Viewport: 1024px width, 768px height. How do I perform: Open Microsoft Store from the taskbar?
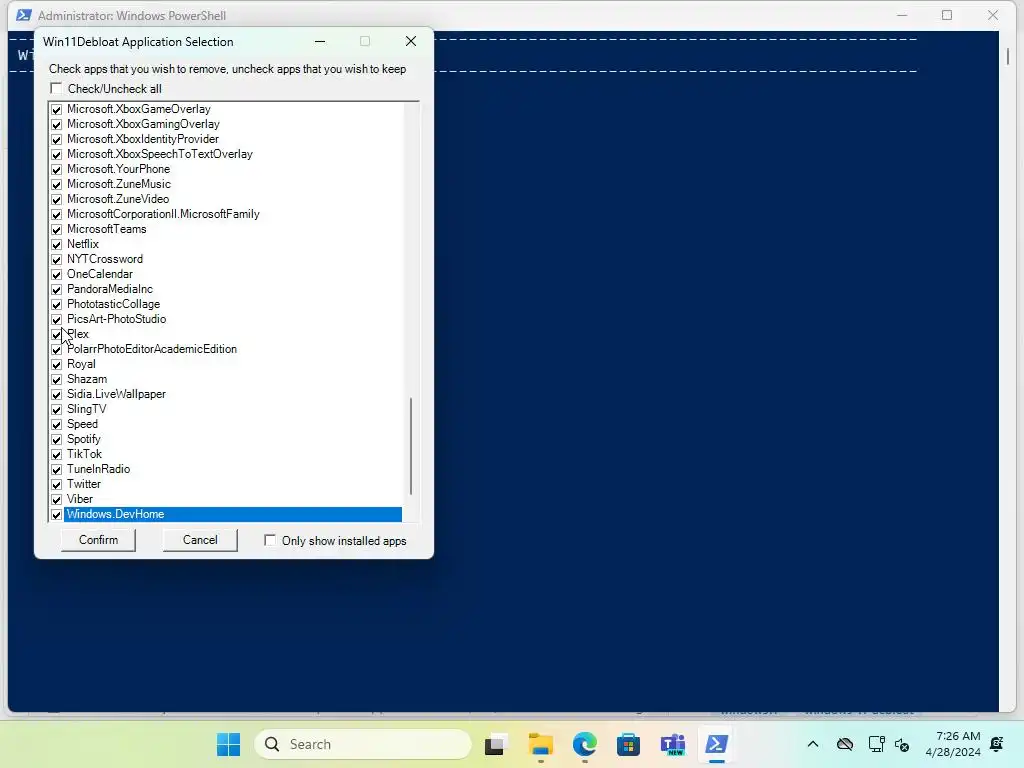point(628,744)
